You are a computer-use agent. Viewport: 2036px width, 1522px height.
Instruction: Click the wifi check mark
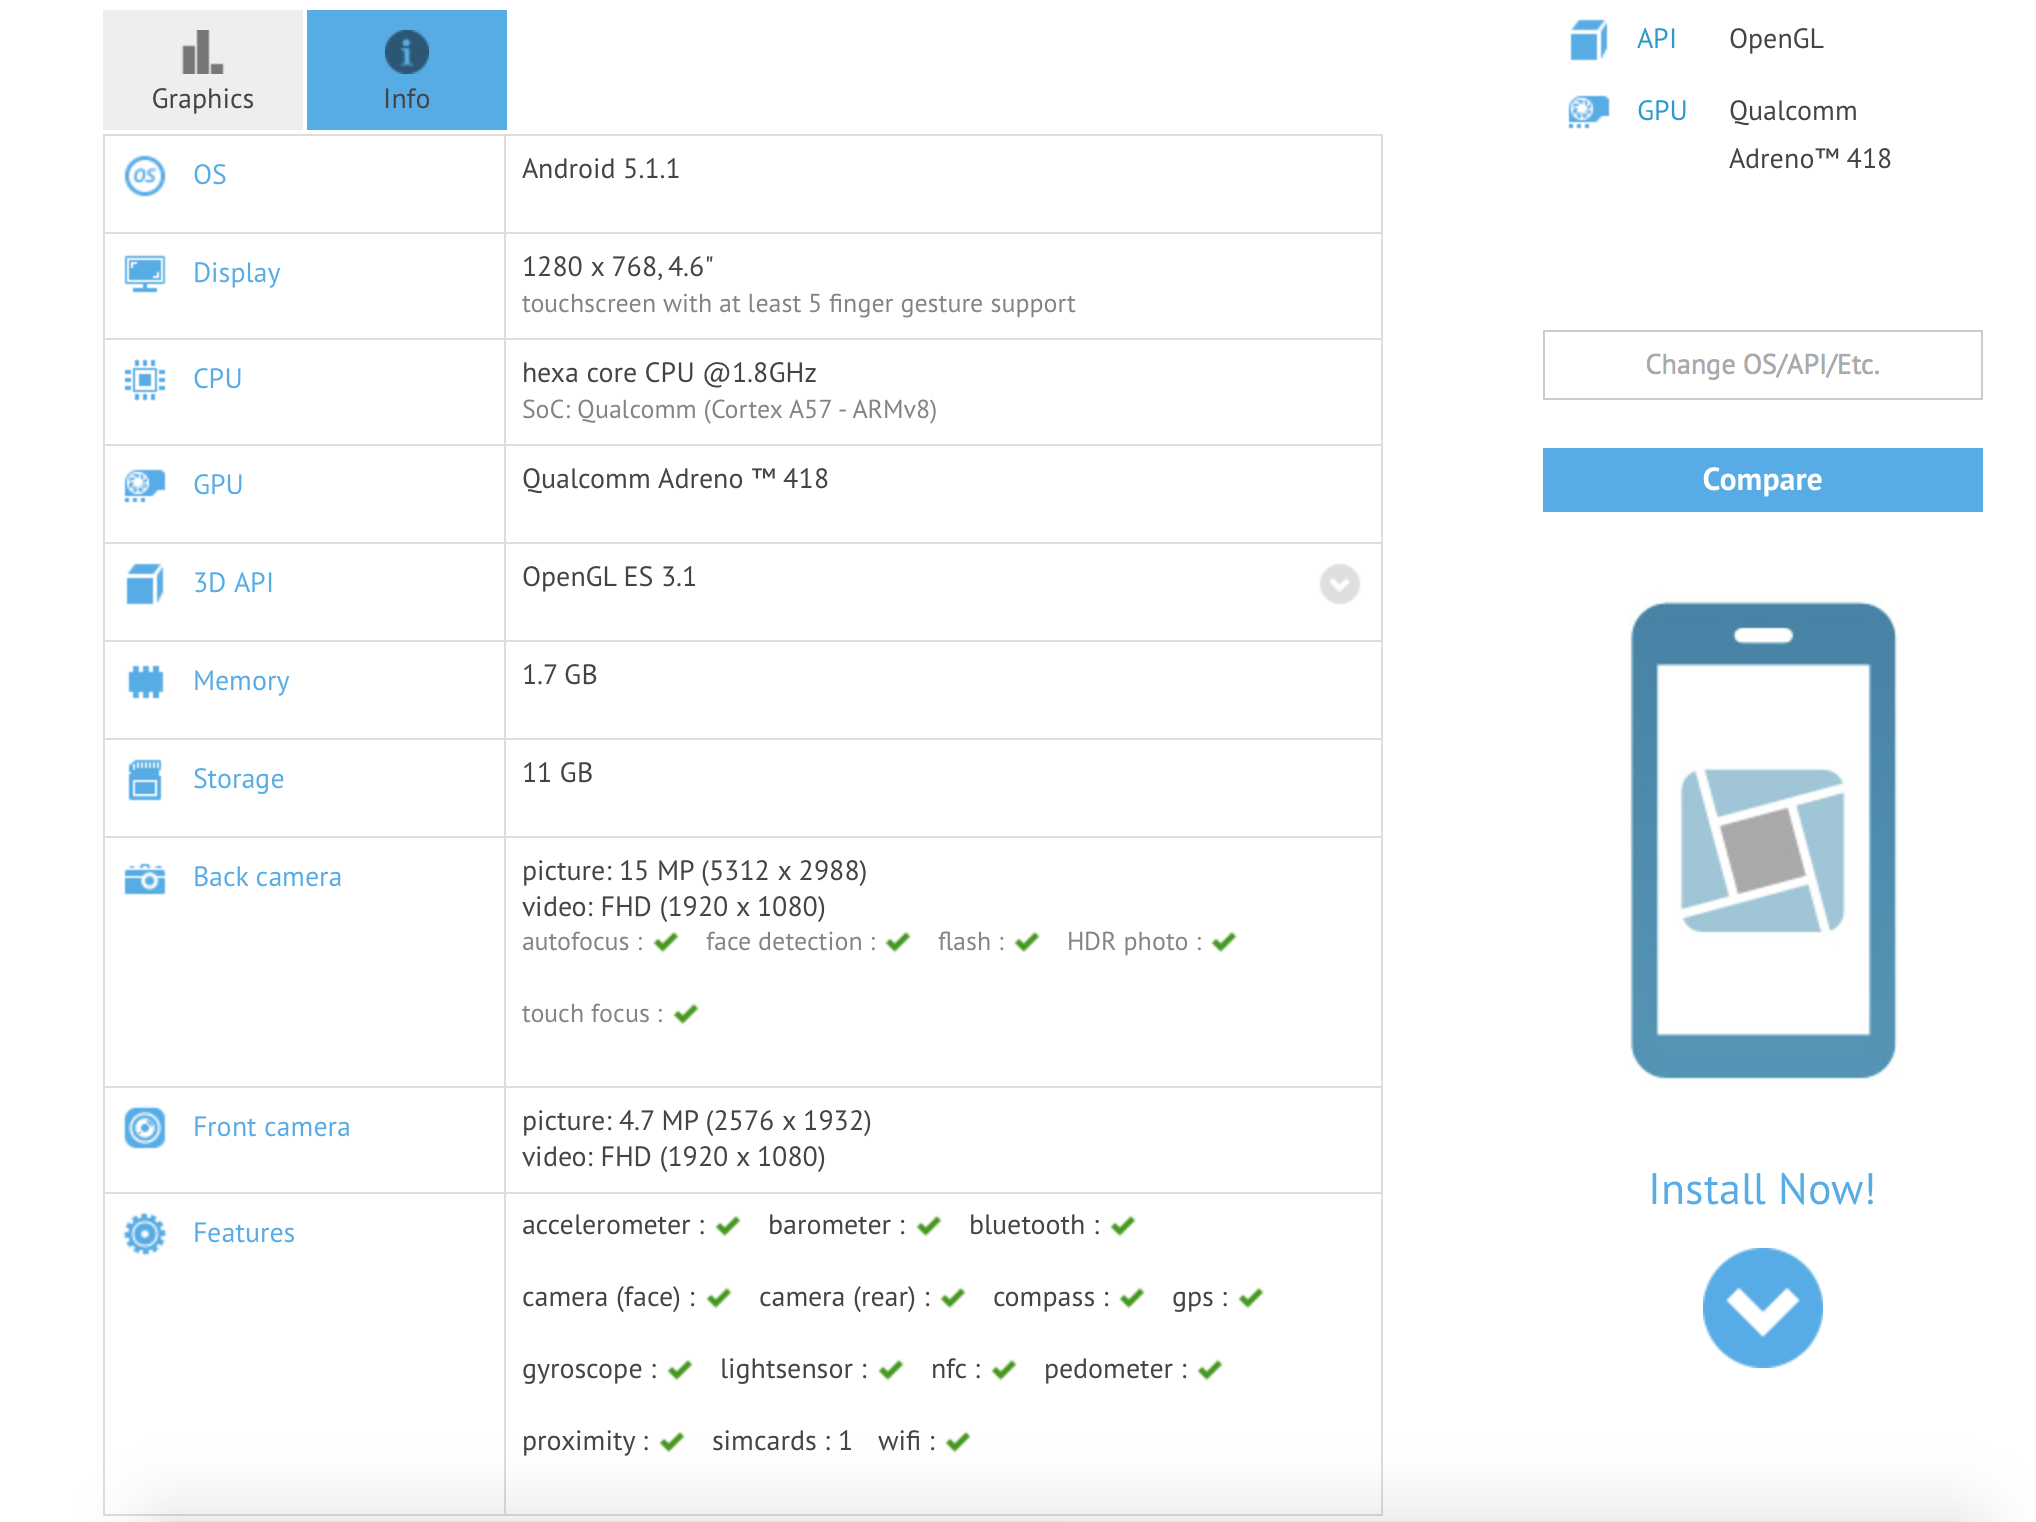tap(958, 1442)
